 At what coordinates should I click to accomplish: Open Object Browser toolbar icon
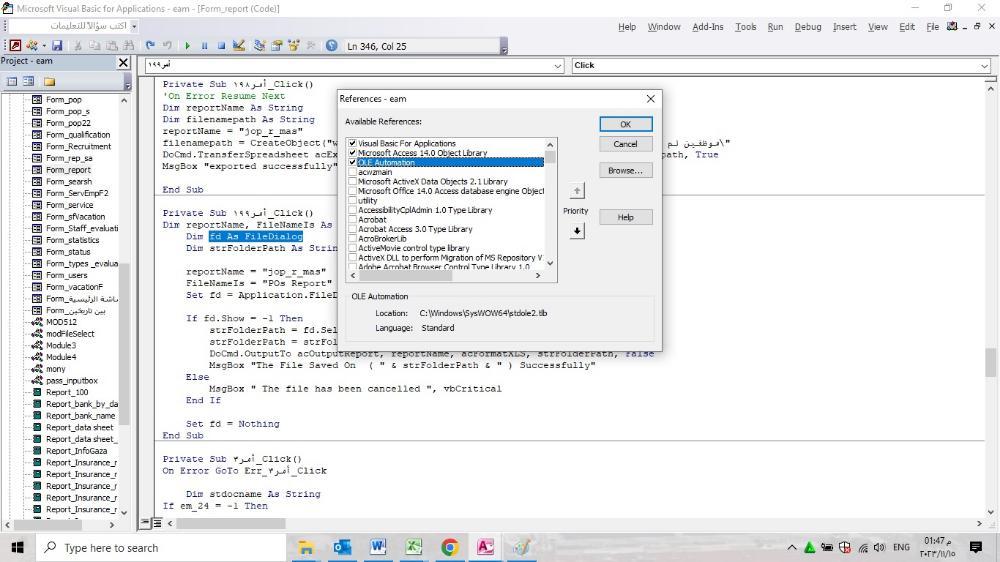[294, 45]
